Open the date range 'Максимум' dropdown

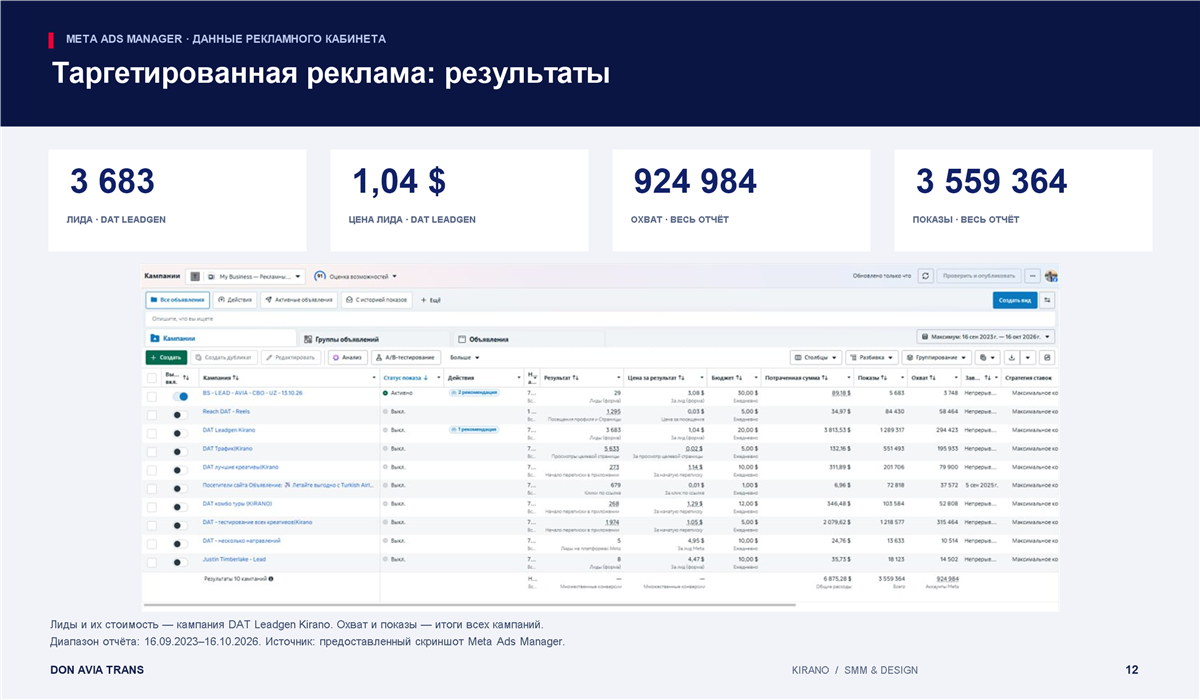(986, 339)
